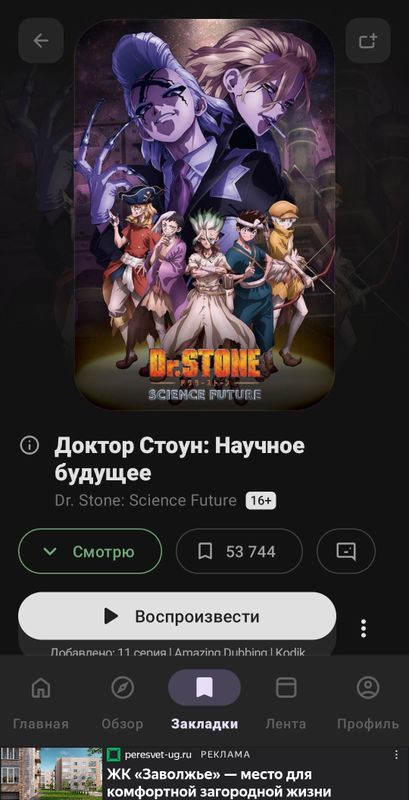Screen dimensions: 409x800
Task: Tap the 16+ age rating badge
Action: point(261,501)
